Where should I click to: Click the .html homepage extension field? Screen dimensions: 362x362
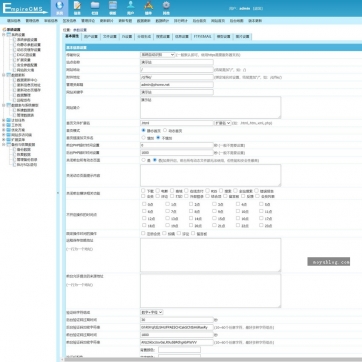(177, 123)
